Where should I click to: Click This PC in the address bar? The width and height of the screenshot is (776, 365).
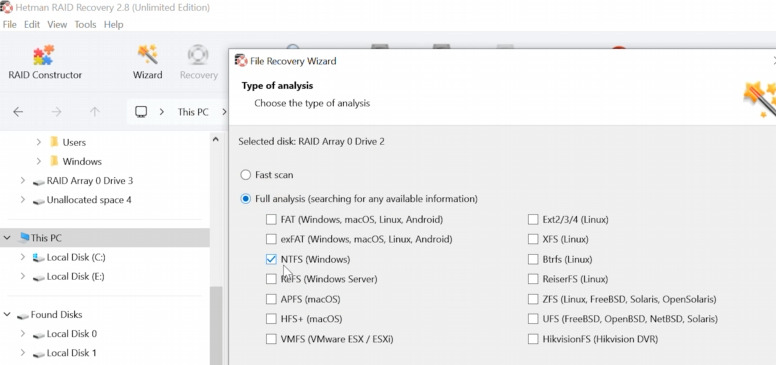(193, 112)
